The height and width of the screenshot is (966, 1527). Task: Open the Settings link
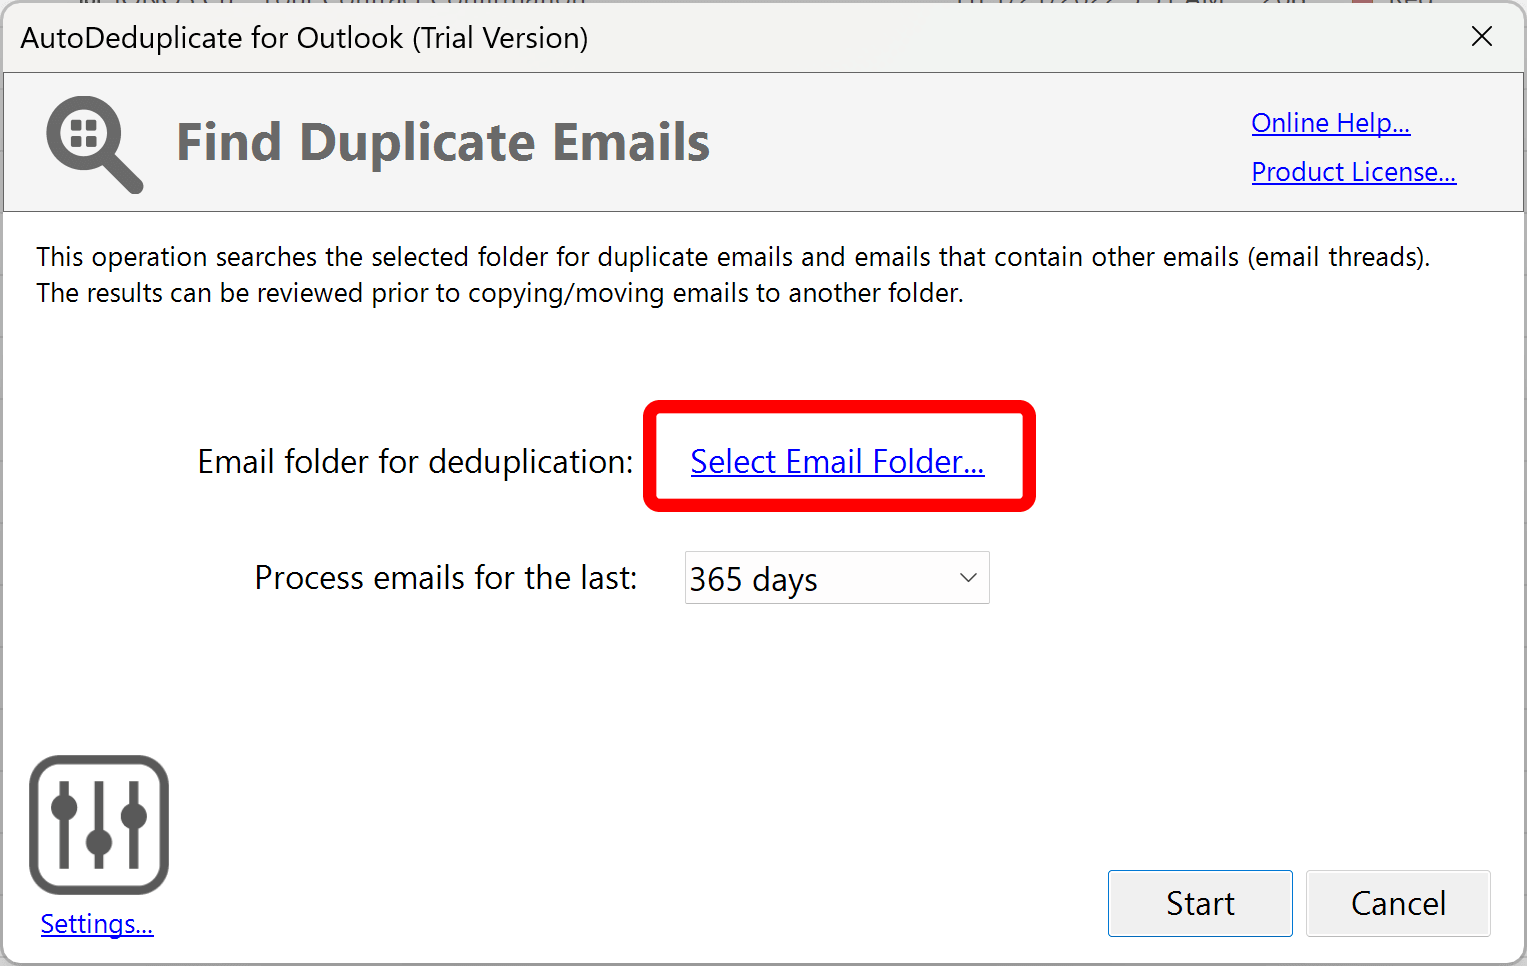click(x=97, y=924)
